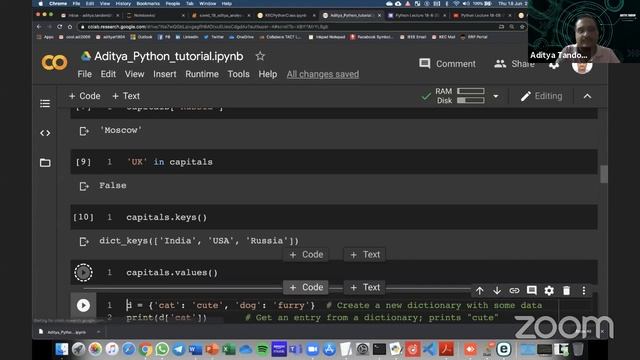Click the top toolbar + Code button

click(x=84, y=96)
